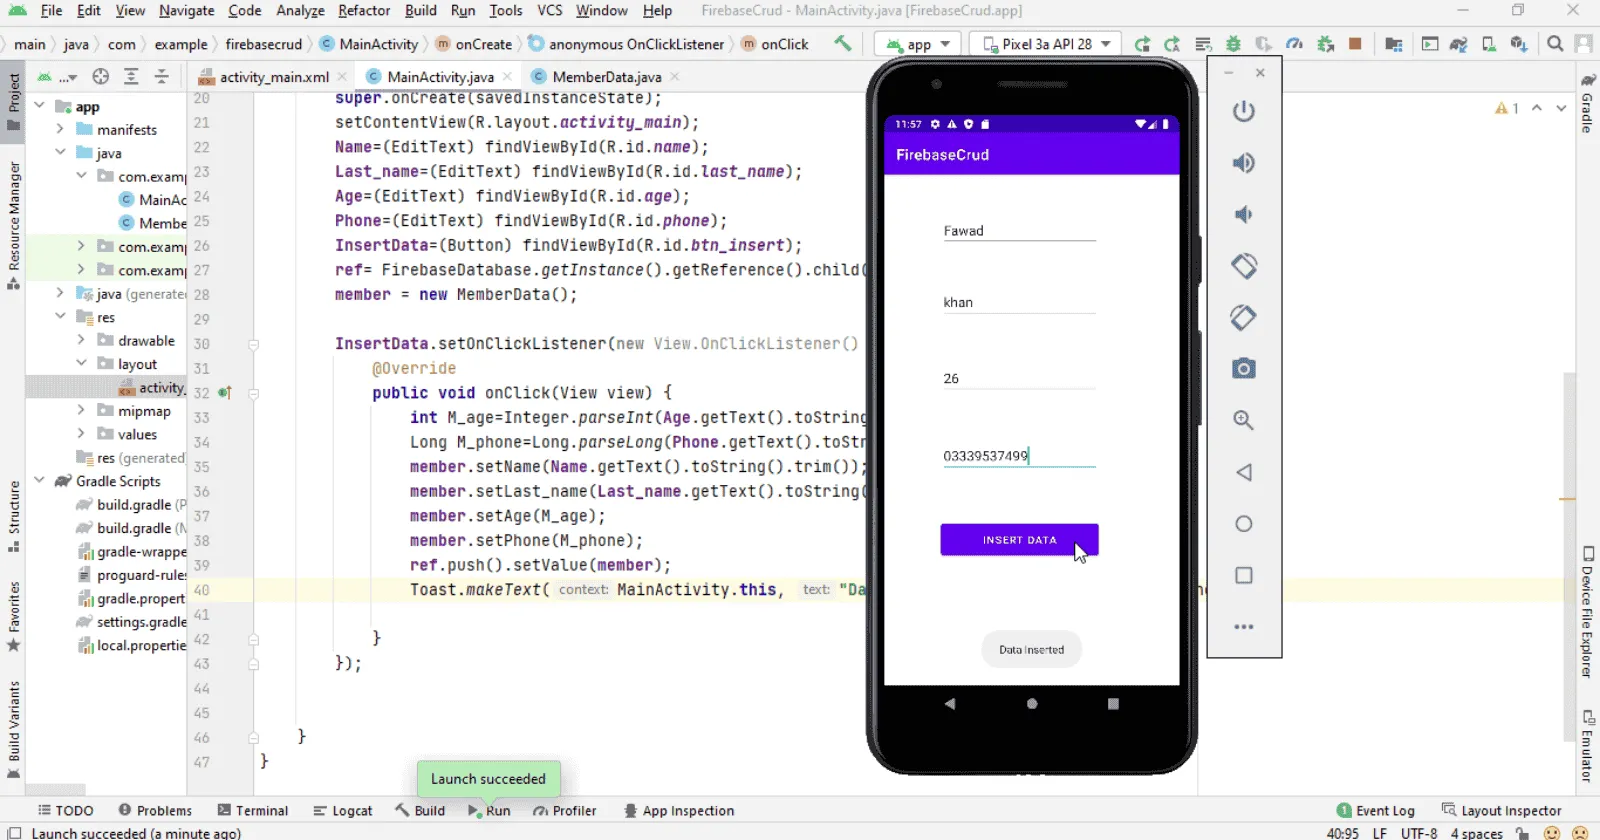Open the app run configuration dropdown
The width and height of the screenshot is (1600, 840).
(918, 44)
